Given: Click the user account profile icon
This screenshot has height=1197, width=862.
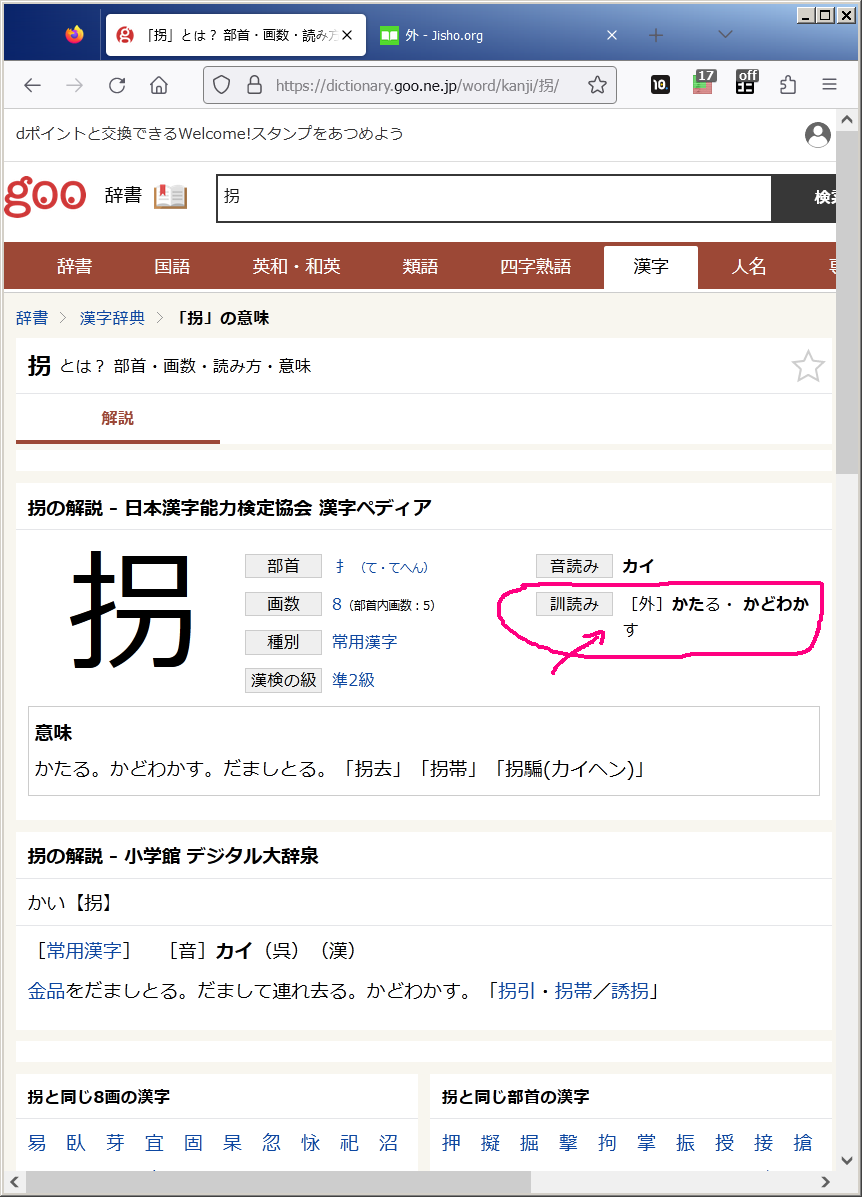Looking at the screenshot, I should 818,134.
